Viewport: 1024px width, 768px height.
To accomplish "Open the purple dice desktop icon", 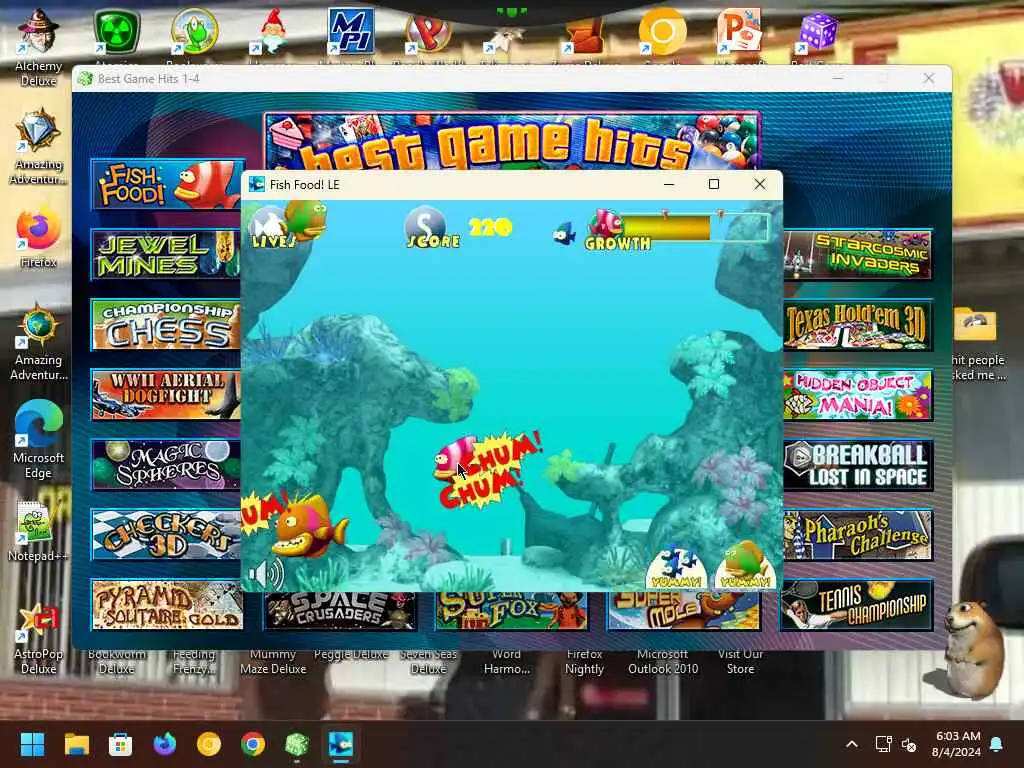I will tap(818, 31).
